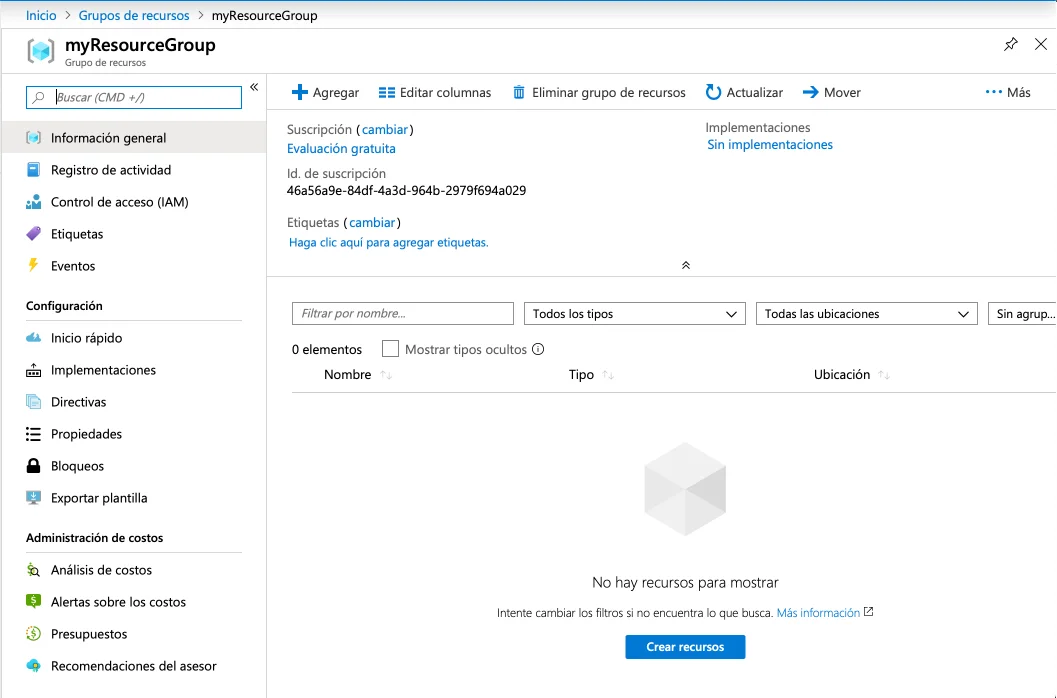Click the Control de acceso (IAM) icon
Screen dimensions: 1057x698
point(33,202)
